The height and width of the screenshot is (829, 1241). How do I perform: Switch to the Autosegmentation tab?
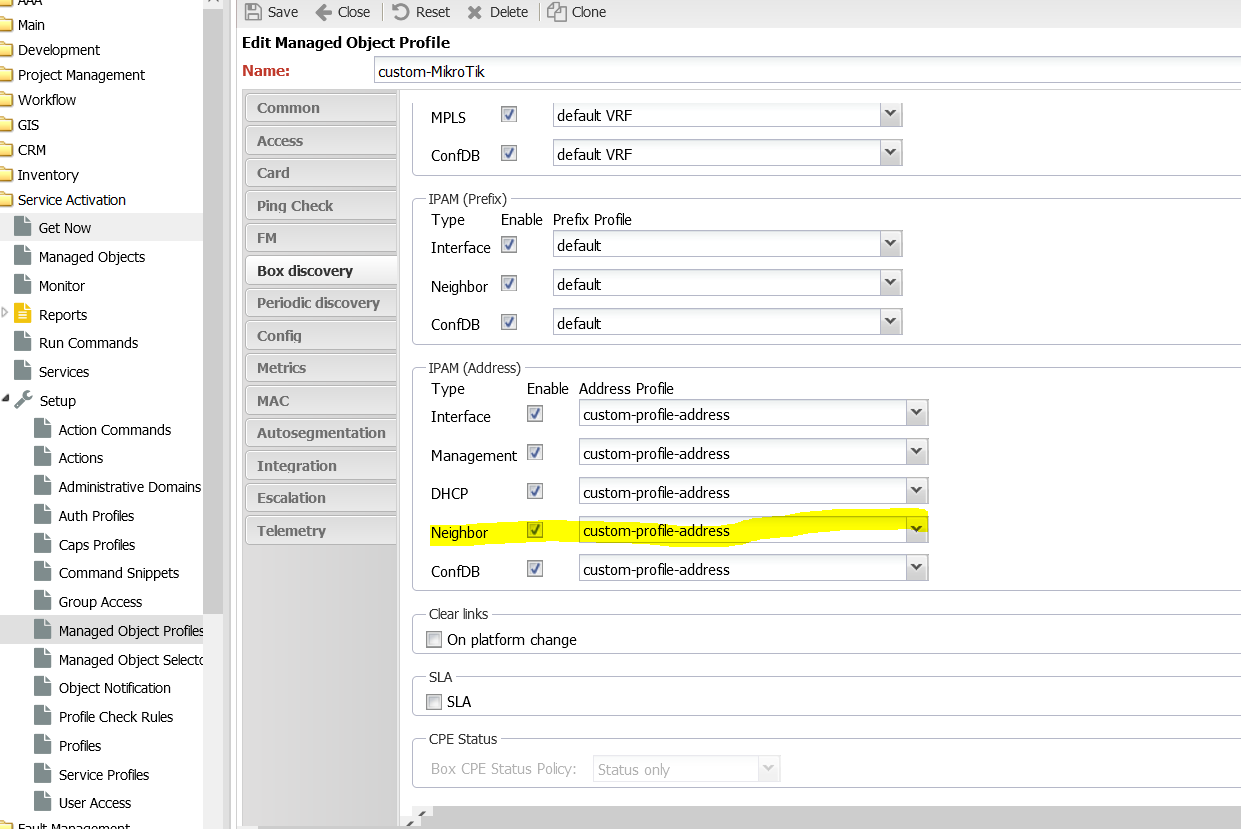(320, 433)
